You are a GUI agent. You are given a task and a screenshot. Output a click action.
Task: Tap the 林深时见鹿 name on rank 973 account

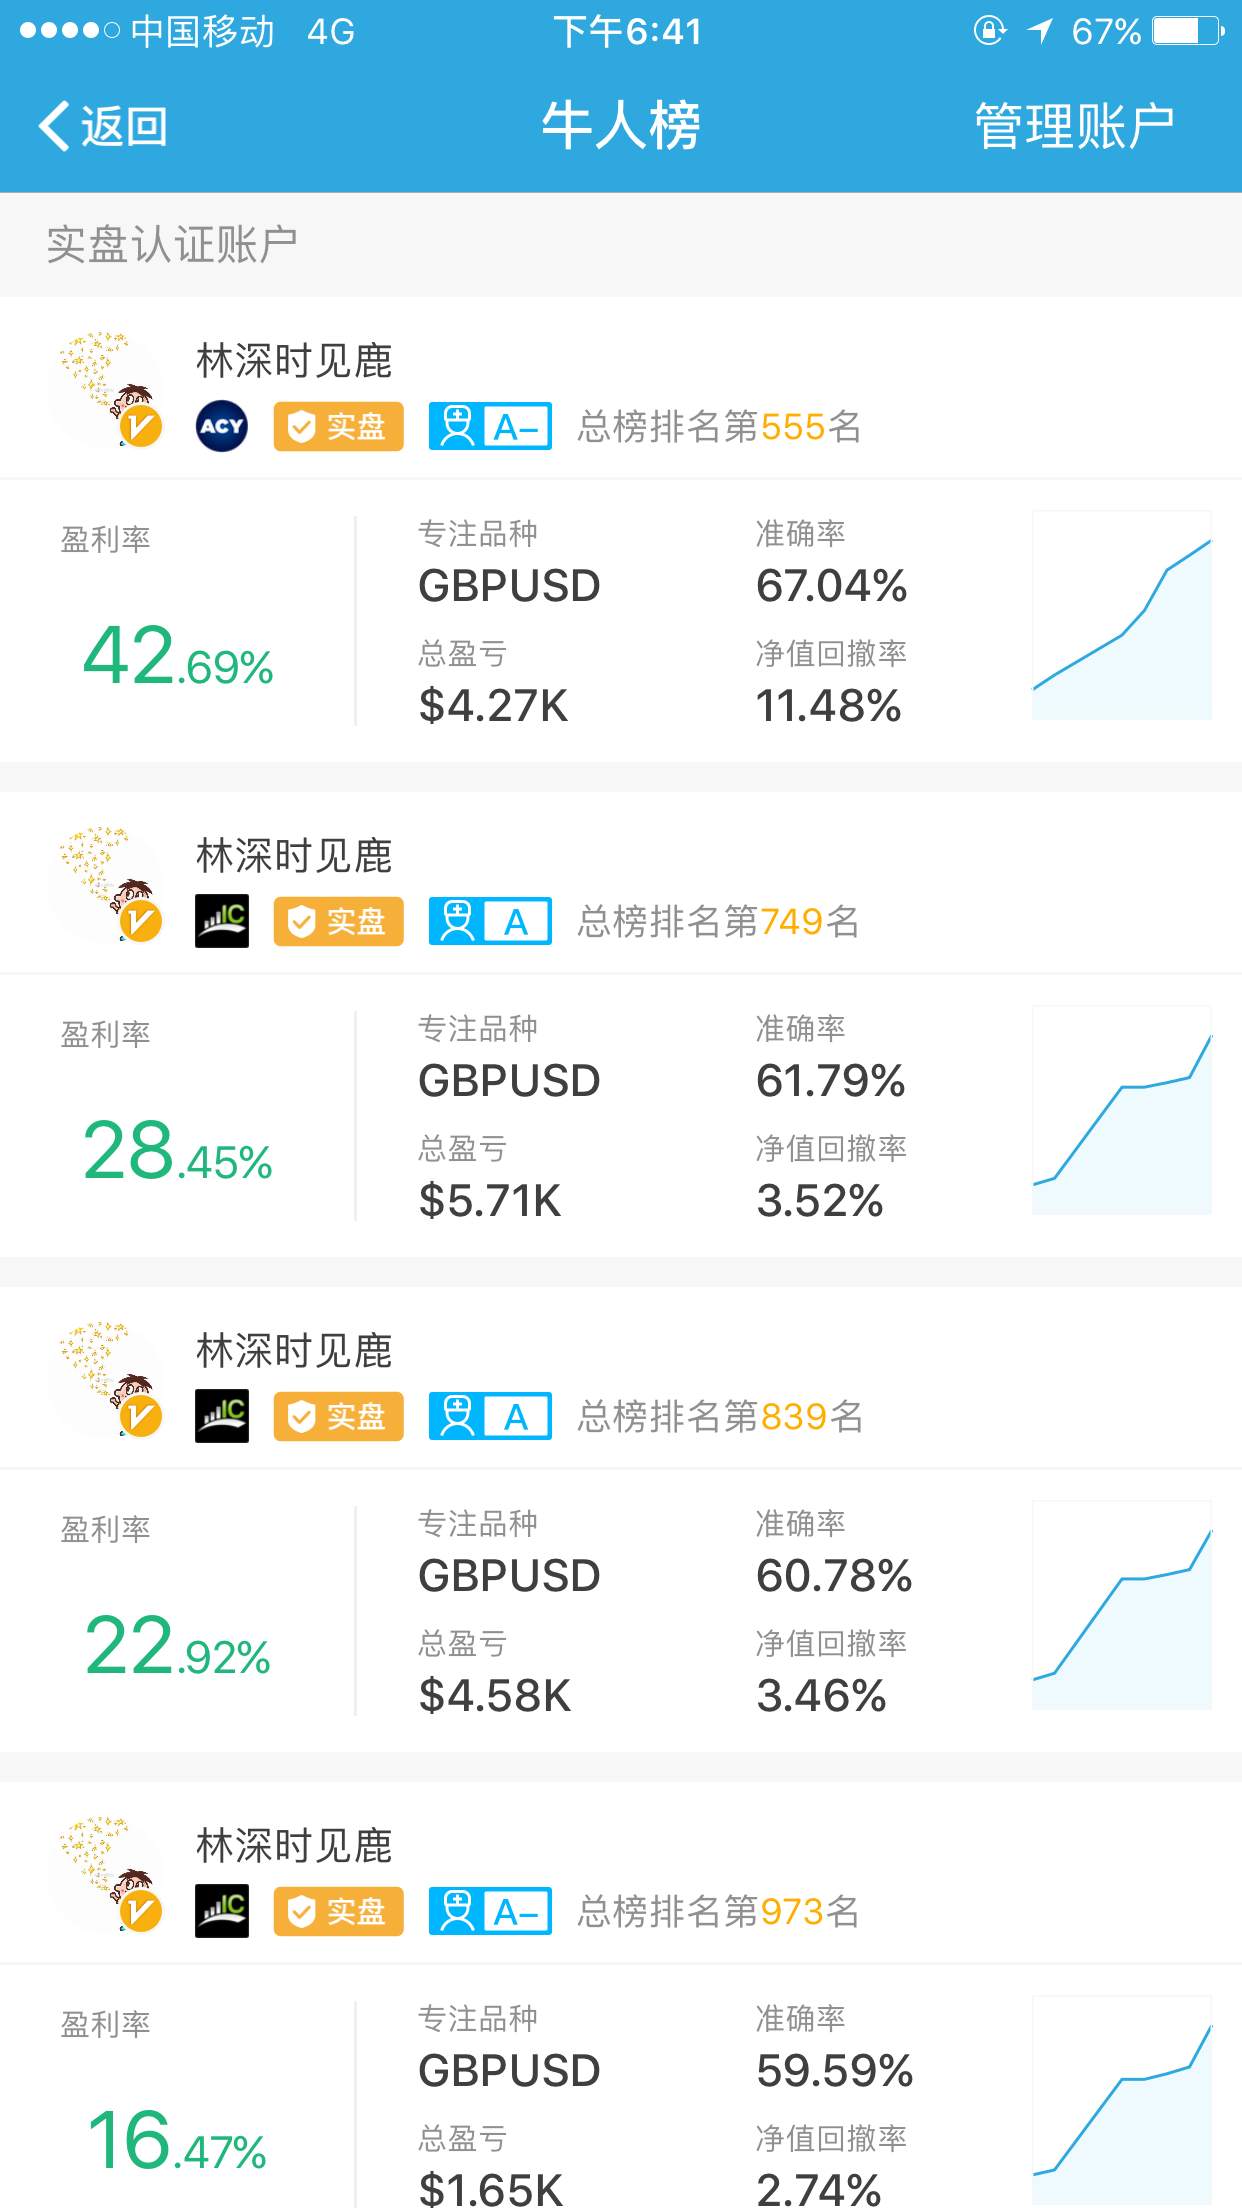click(294, 1846)
